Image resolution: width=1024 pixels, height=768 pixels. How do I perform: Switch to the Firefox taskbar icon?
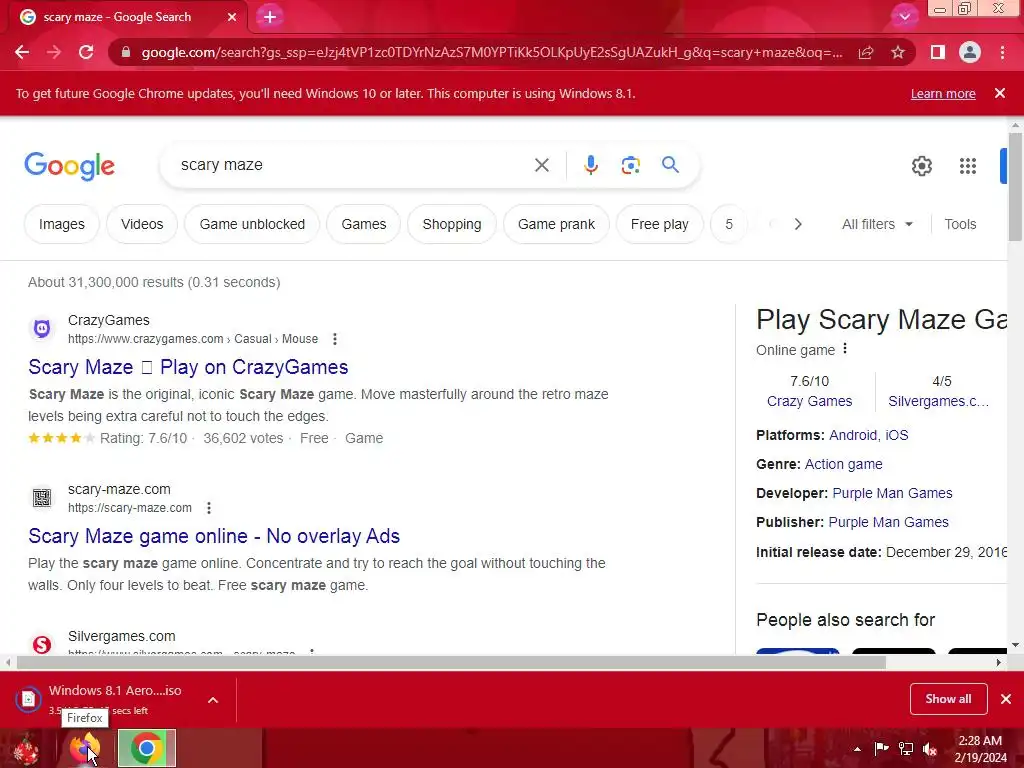pos(85,748)
